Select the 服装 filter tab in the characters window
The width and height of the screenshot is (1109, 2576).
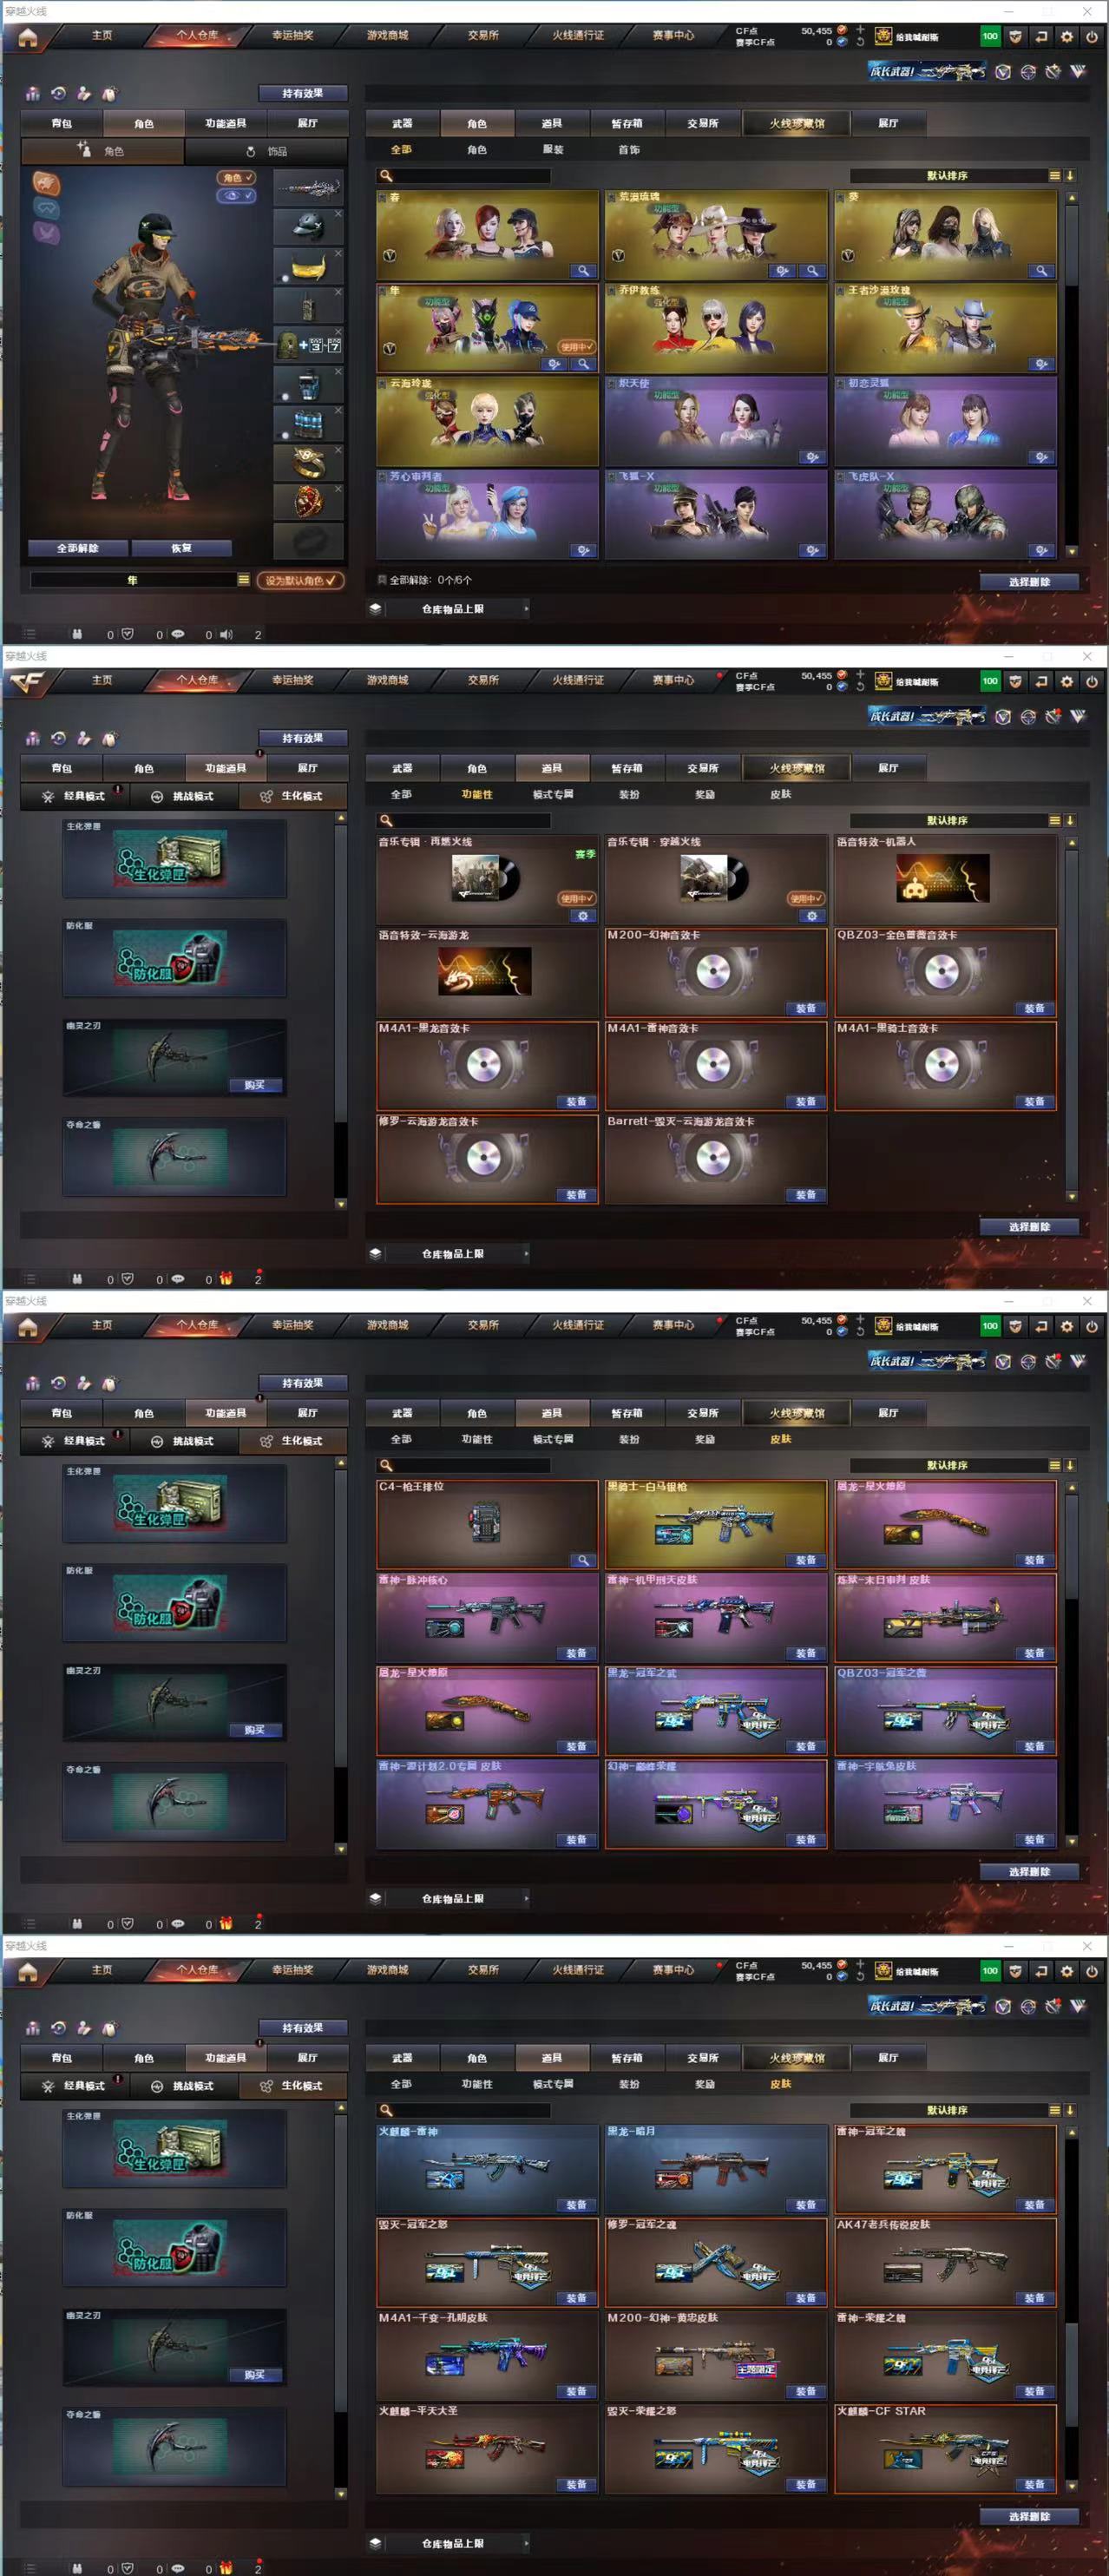tap(553, 149)
